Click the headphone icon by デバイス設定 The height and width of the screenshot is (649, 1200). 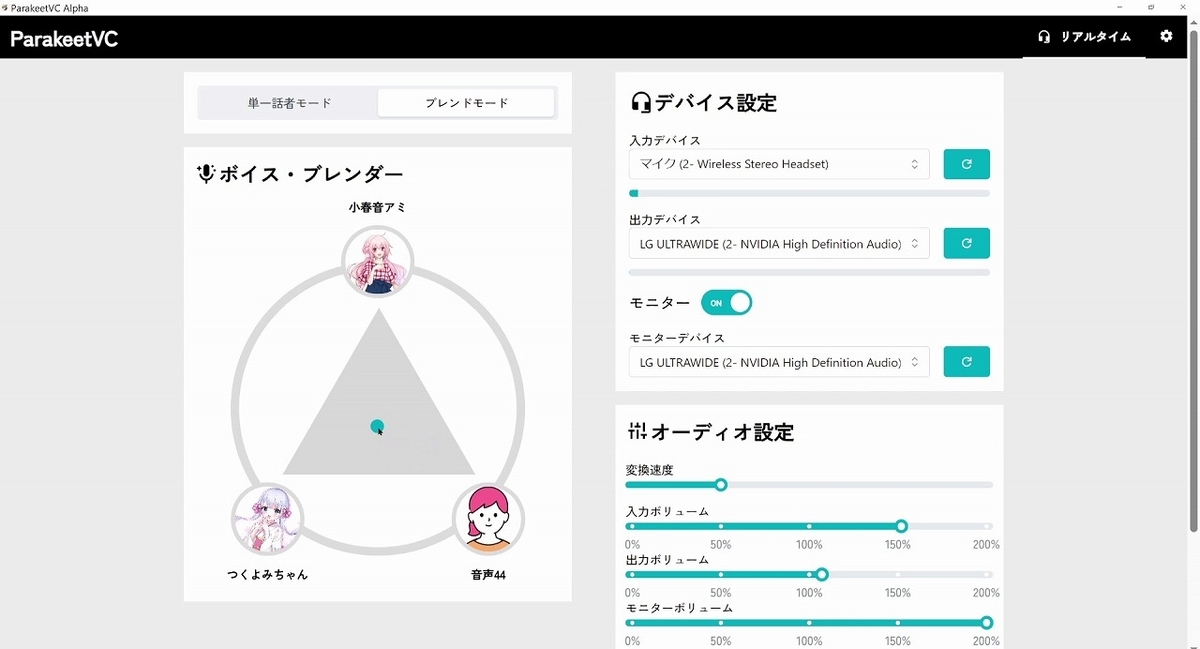[641, 102]
